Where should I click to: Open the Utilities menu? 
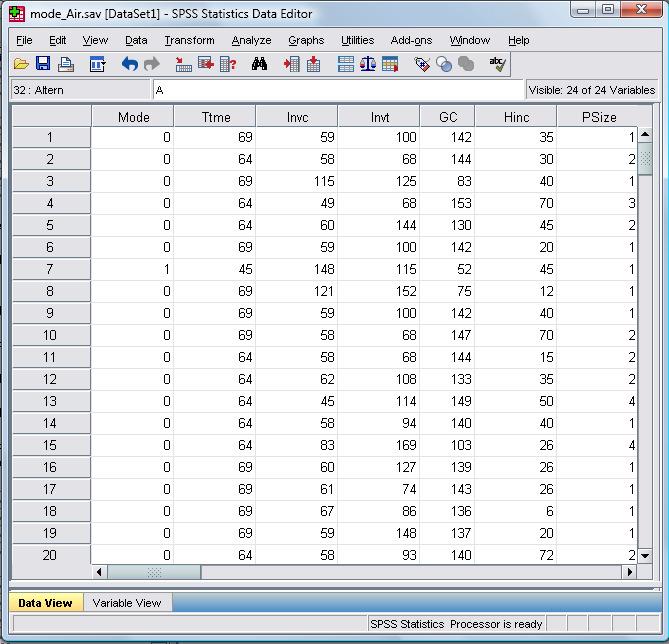[357, 40]
